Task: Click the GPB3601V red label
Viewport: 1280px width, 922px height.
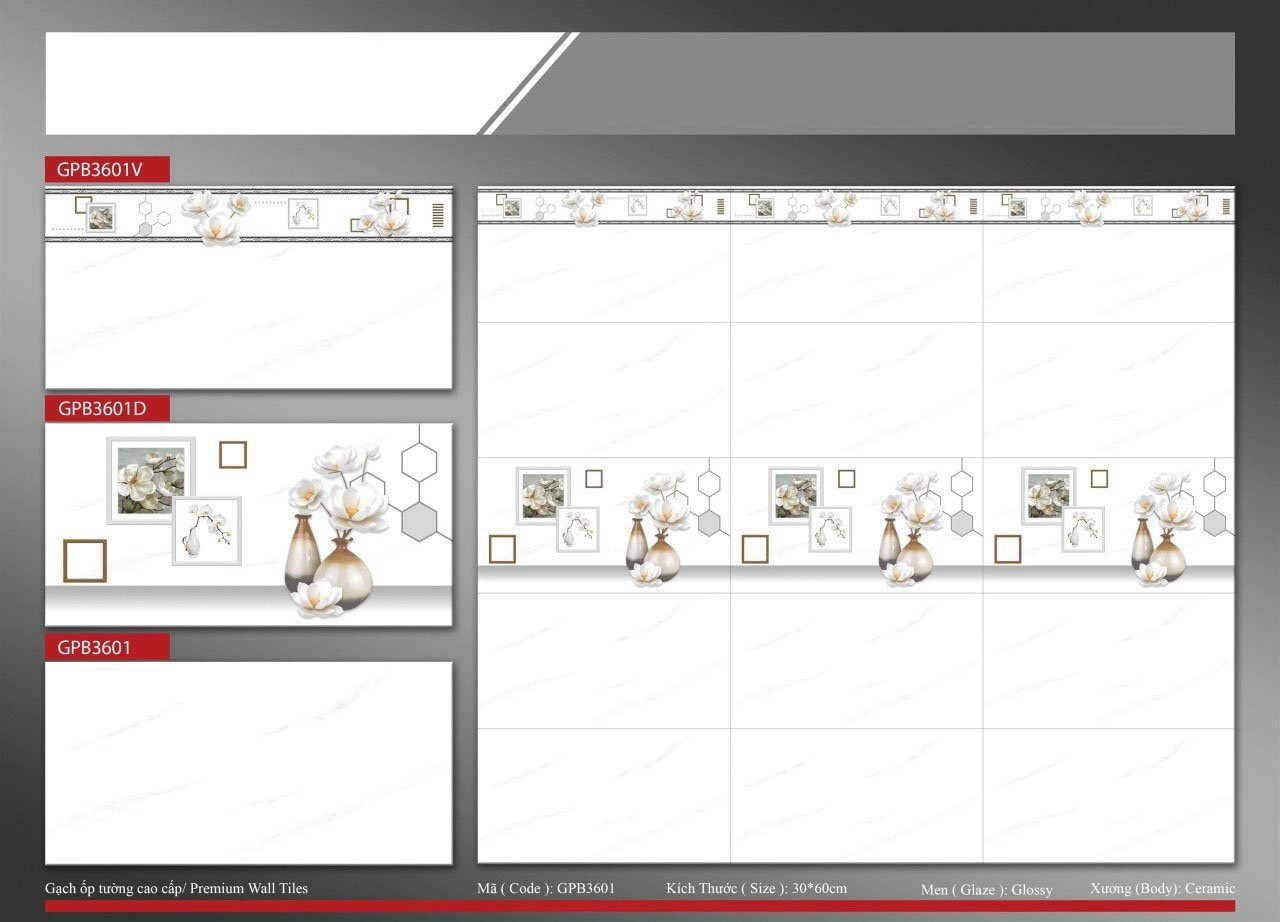Action: tap(107, 169)
